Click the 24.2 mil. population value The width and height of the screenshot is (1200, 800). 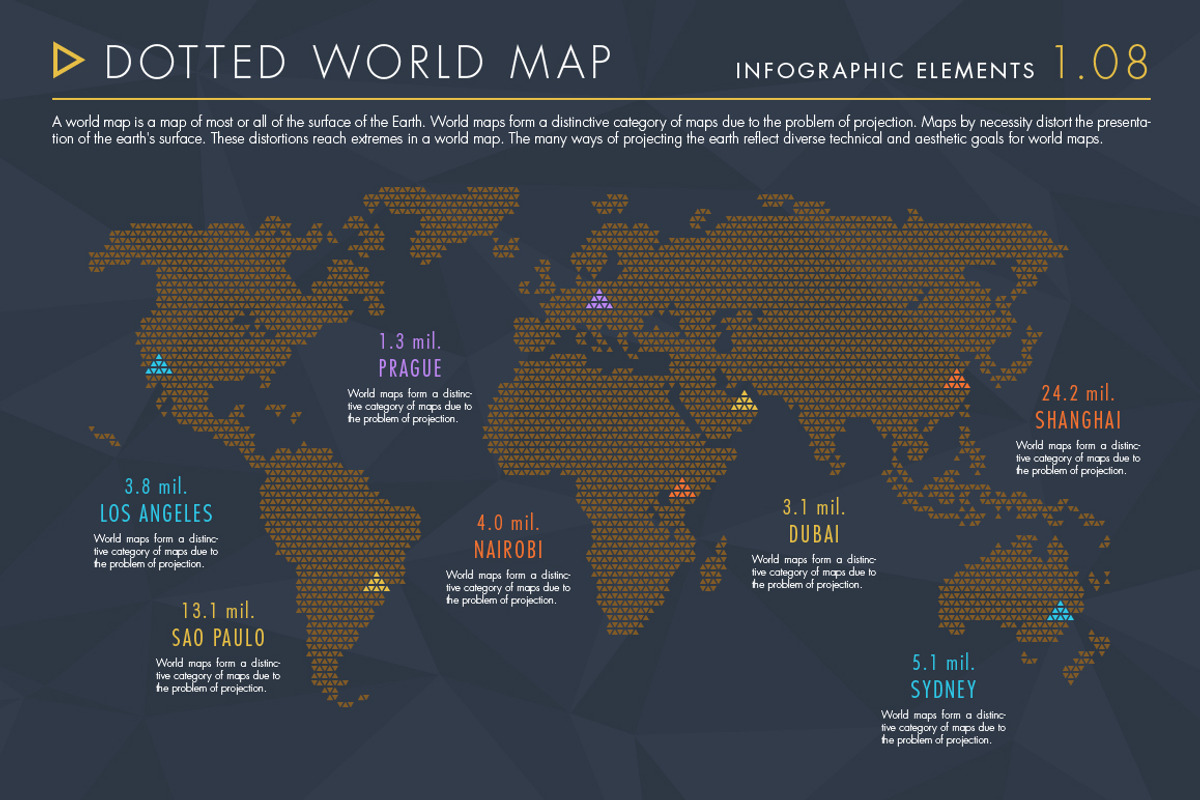1077,392
